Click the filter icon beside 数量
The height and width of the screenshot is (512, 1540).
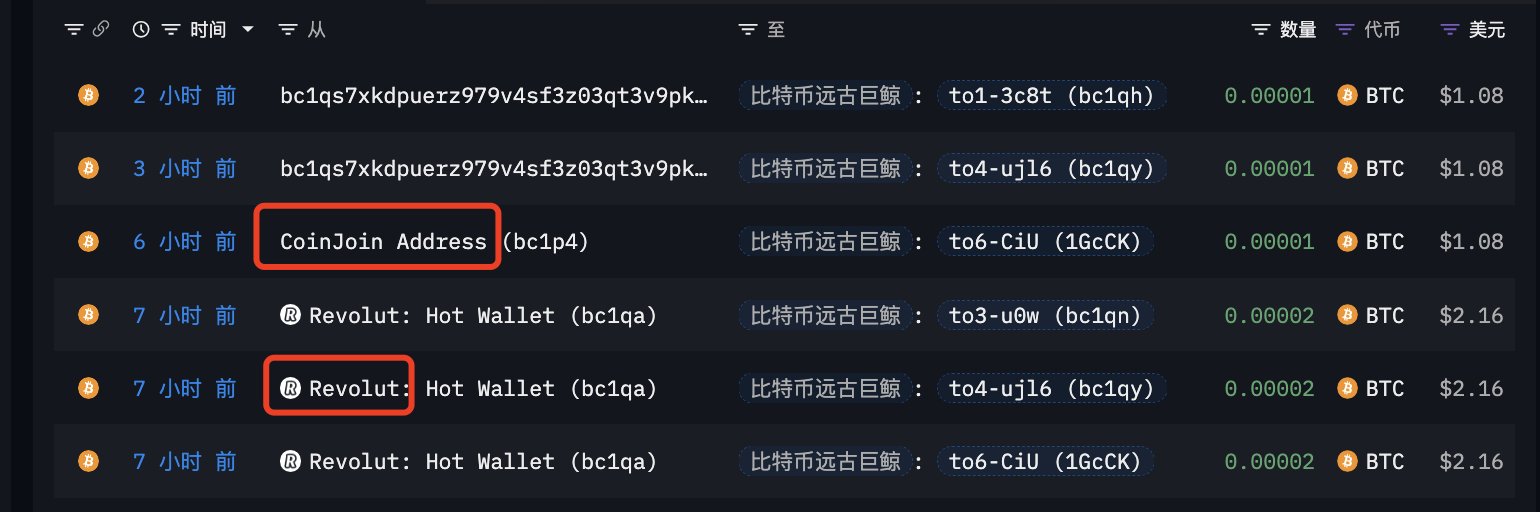[1261, 30]
